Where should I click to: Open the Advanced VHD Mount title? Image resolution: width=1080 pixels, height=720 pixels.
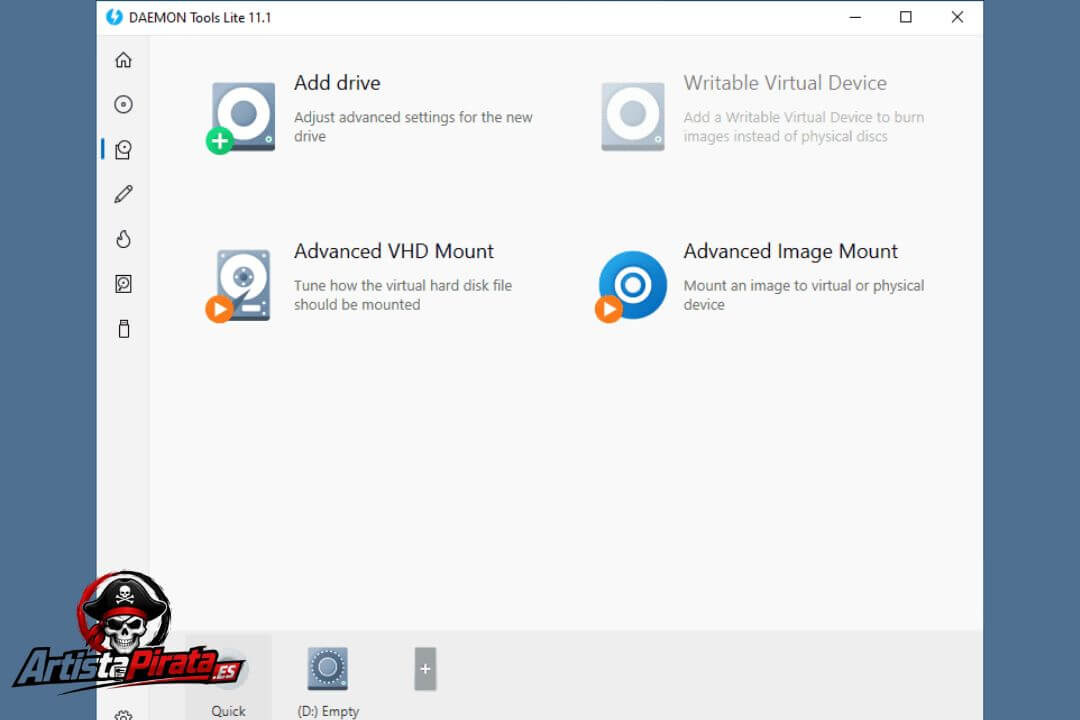point(393,251)
